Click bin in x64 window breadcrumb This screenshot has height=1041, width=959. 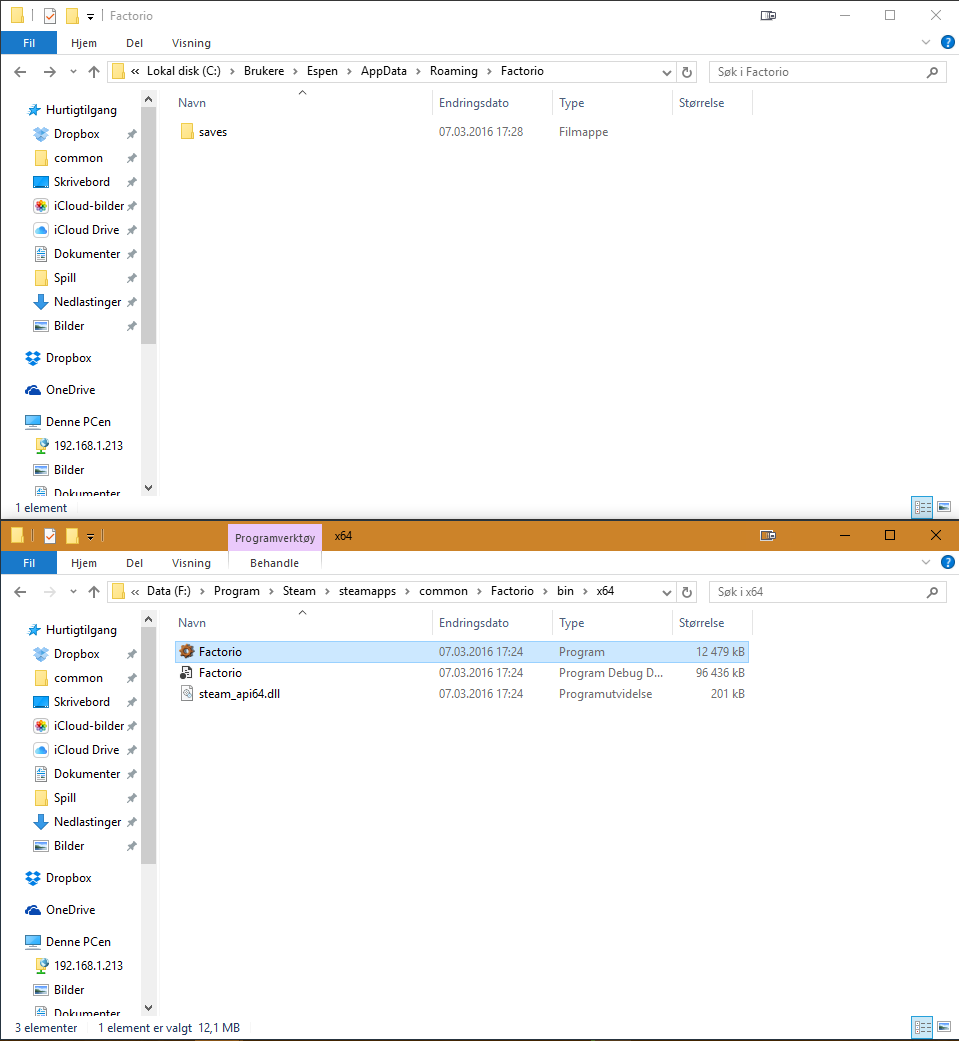[x=565, y=591]
